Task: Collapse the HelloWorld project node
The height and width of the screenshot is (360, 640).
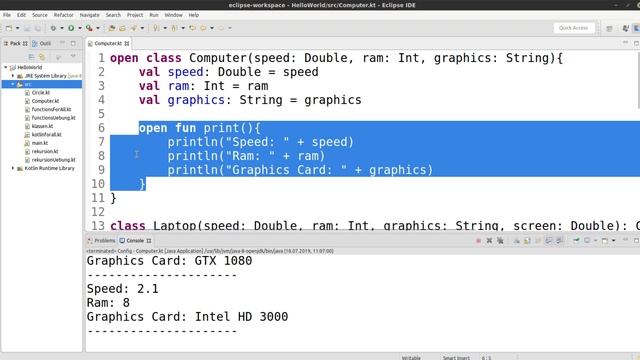Action: 6,67
